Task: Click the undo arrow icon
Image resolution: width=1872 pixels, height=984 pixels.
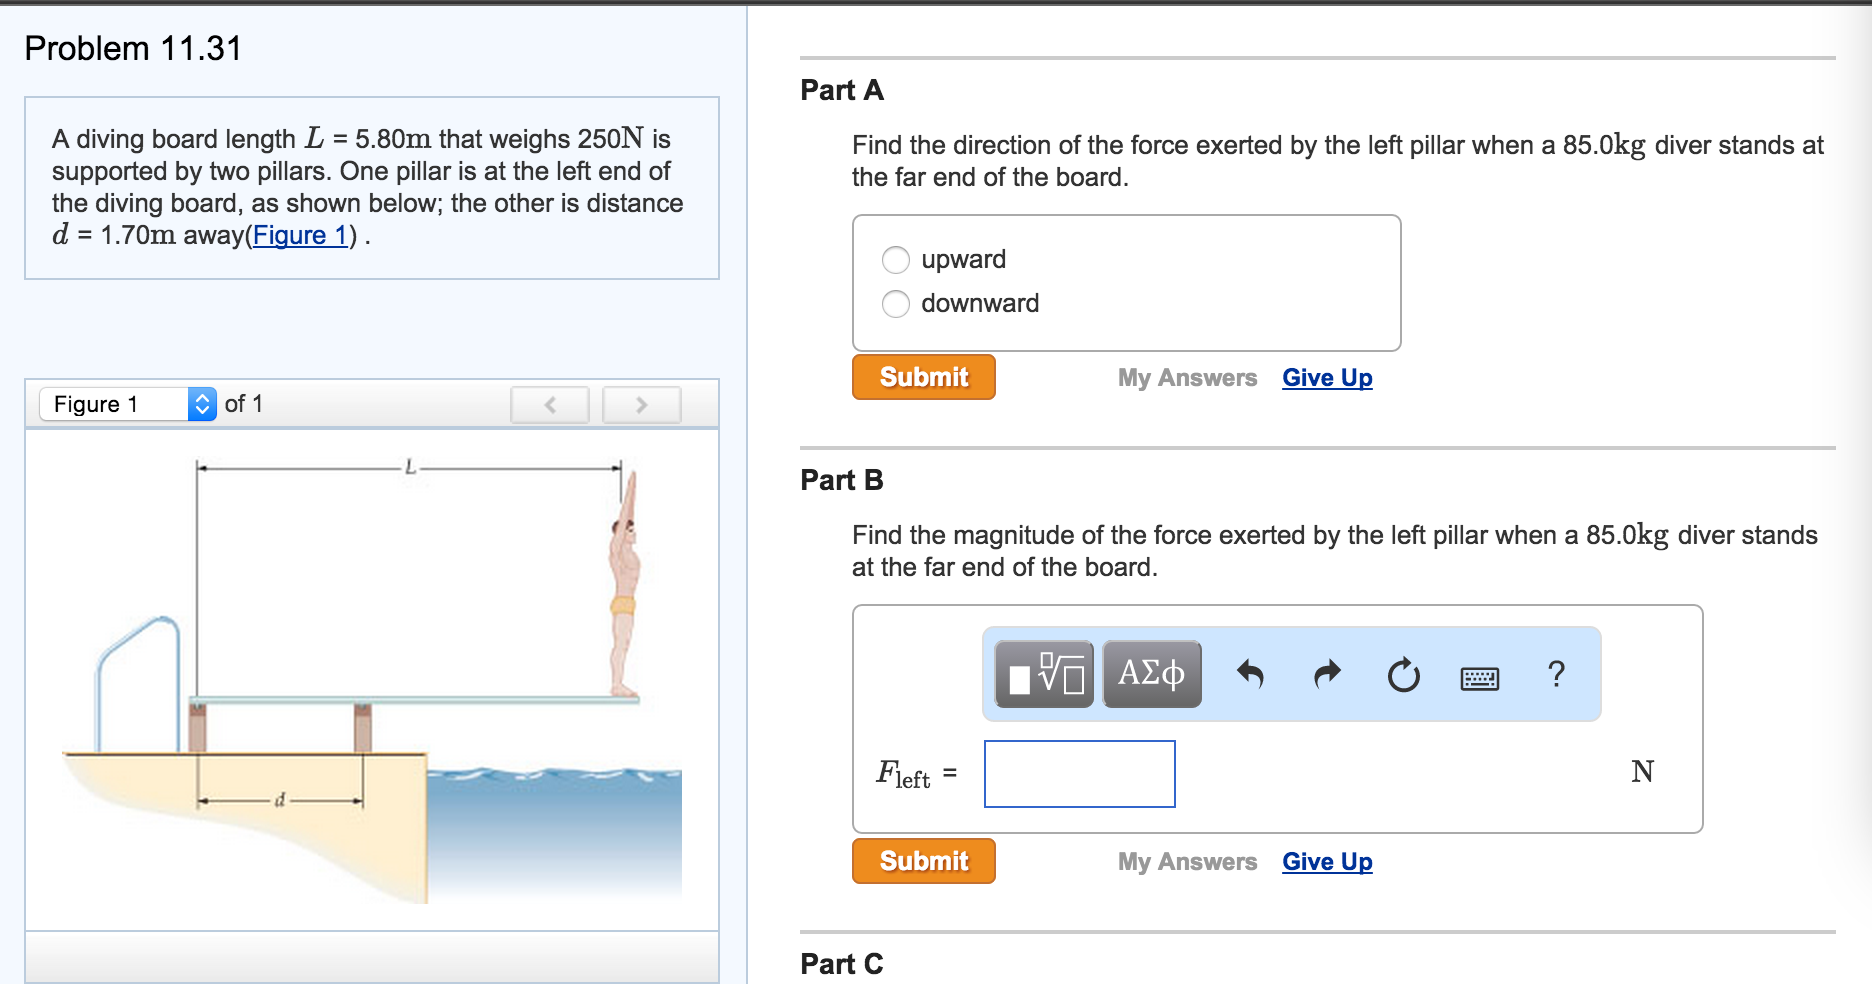Action: 1250,674
